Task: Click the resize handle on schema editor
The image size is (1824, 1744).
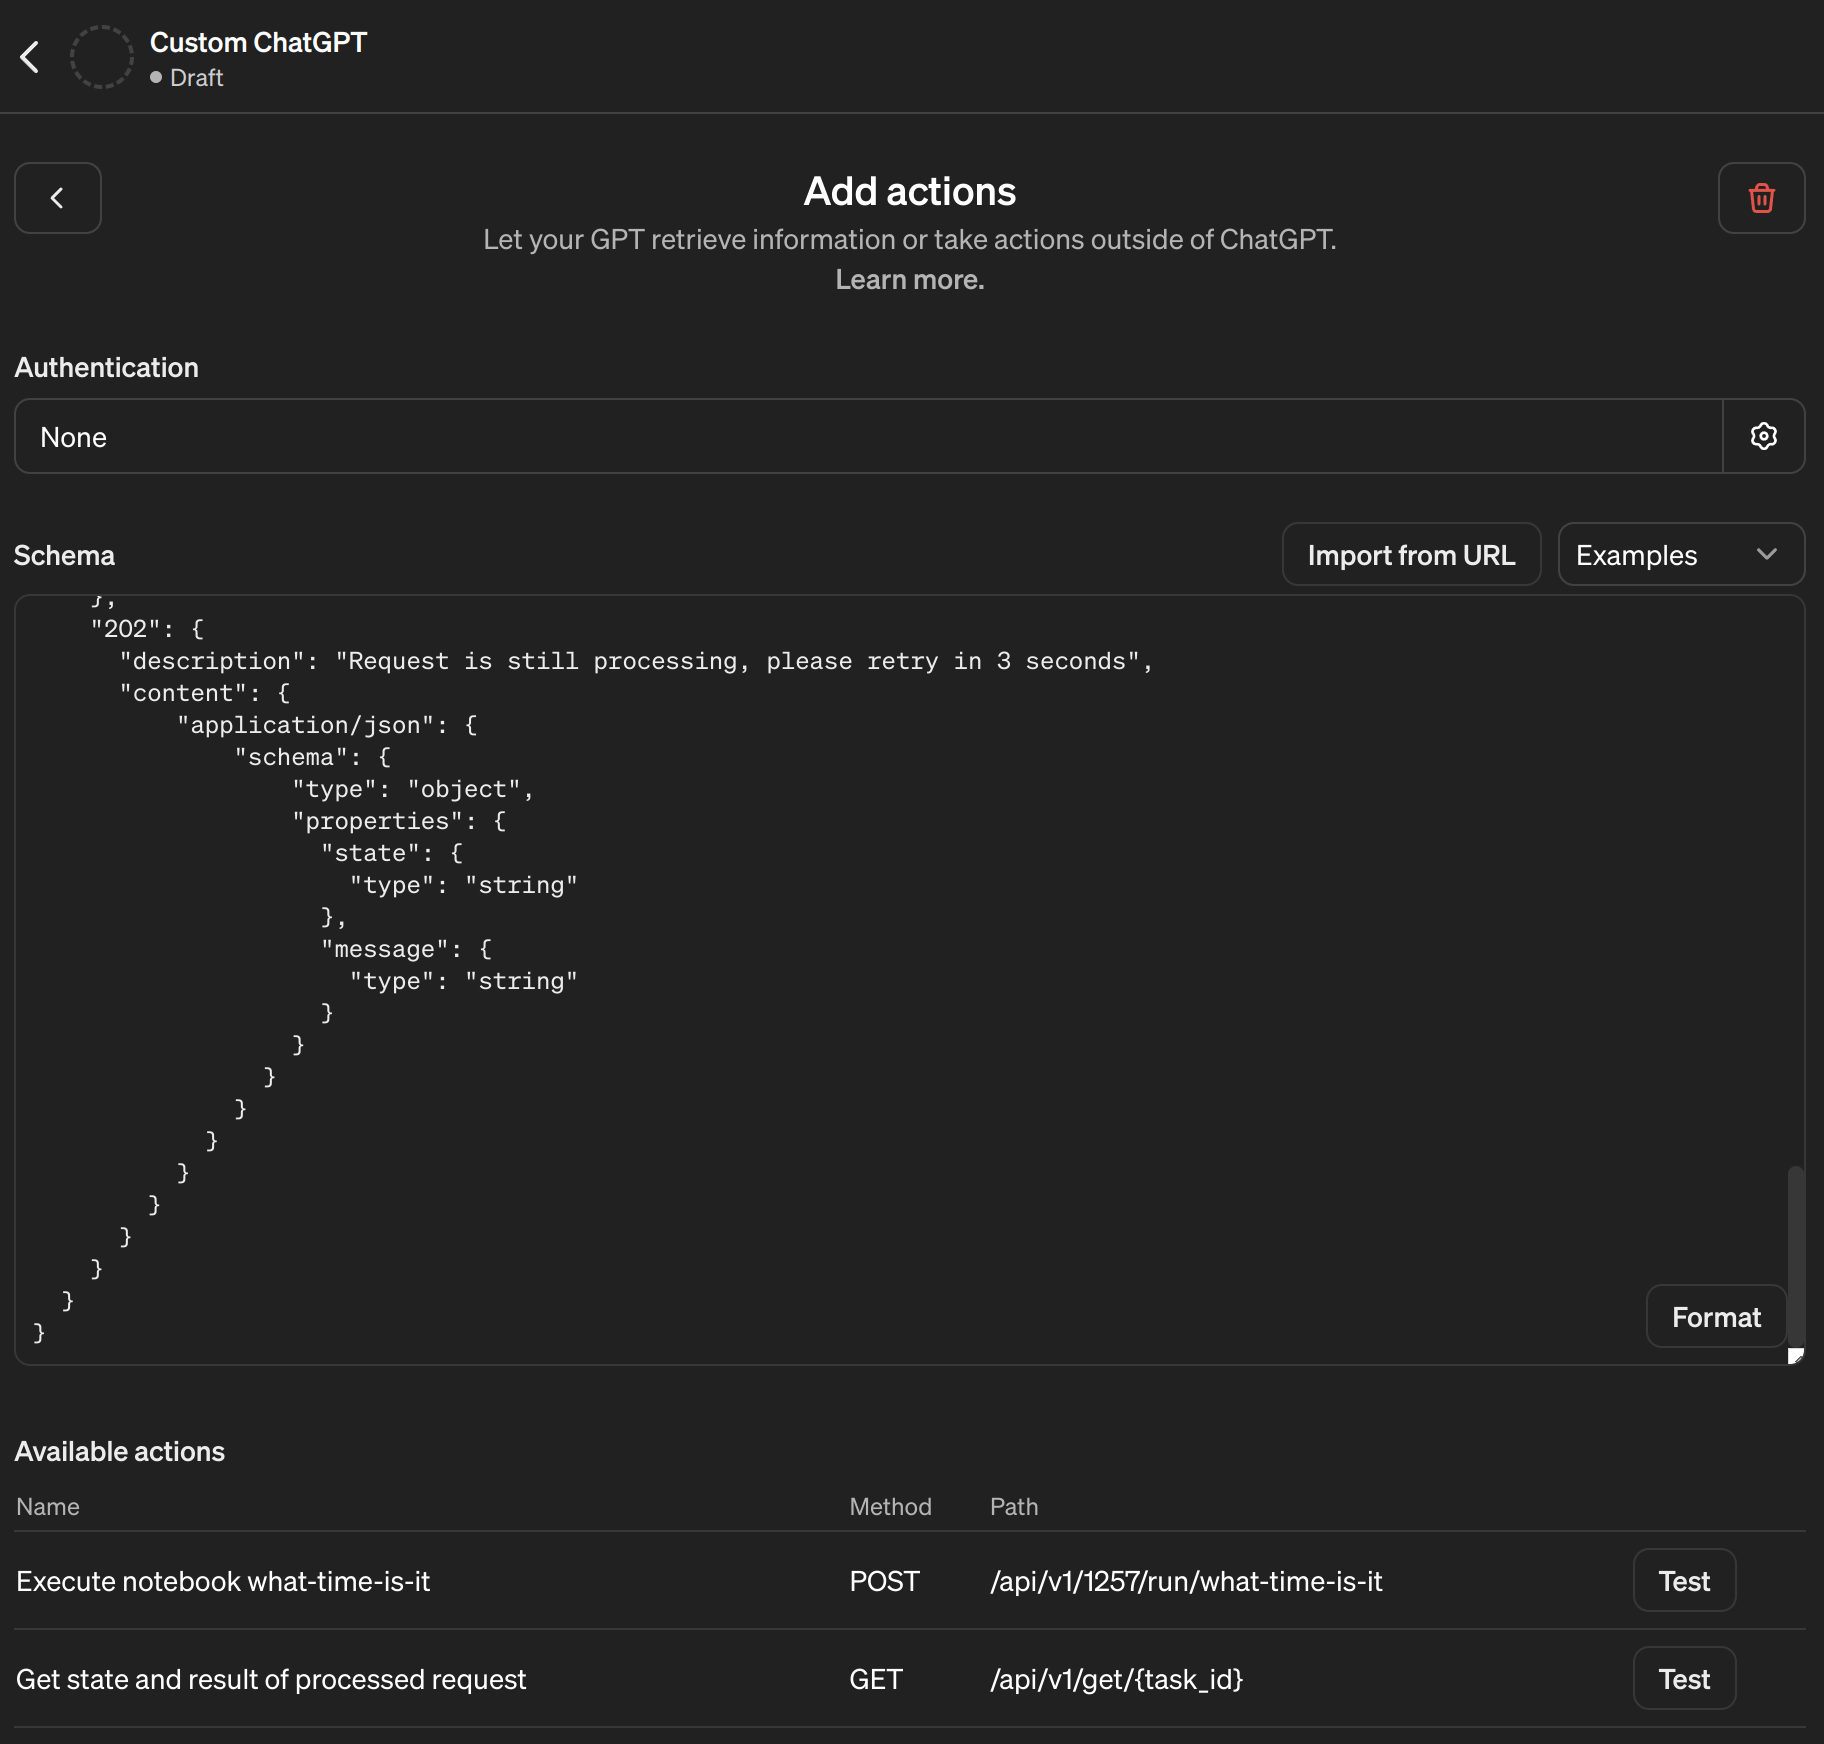Action: point(1795,1356)
